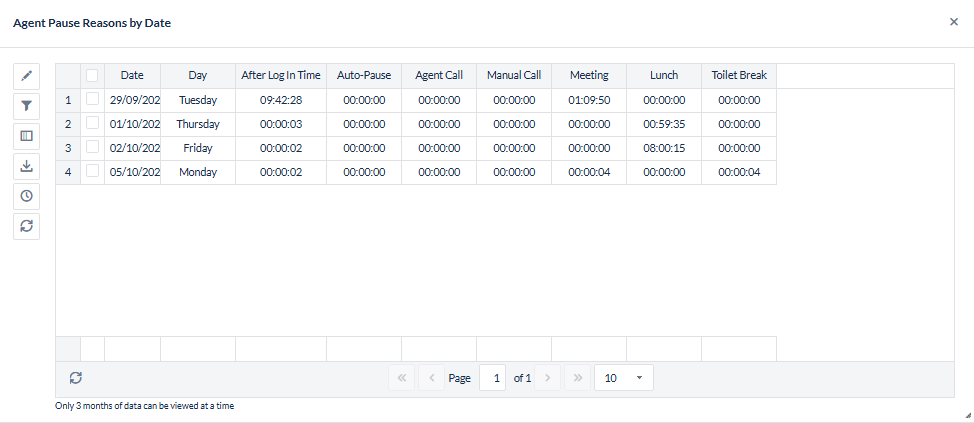Click the dialog resize handle corner
Screen dimensions: 974x423
[x=968, y=417]
